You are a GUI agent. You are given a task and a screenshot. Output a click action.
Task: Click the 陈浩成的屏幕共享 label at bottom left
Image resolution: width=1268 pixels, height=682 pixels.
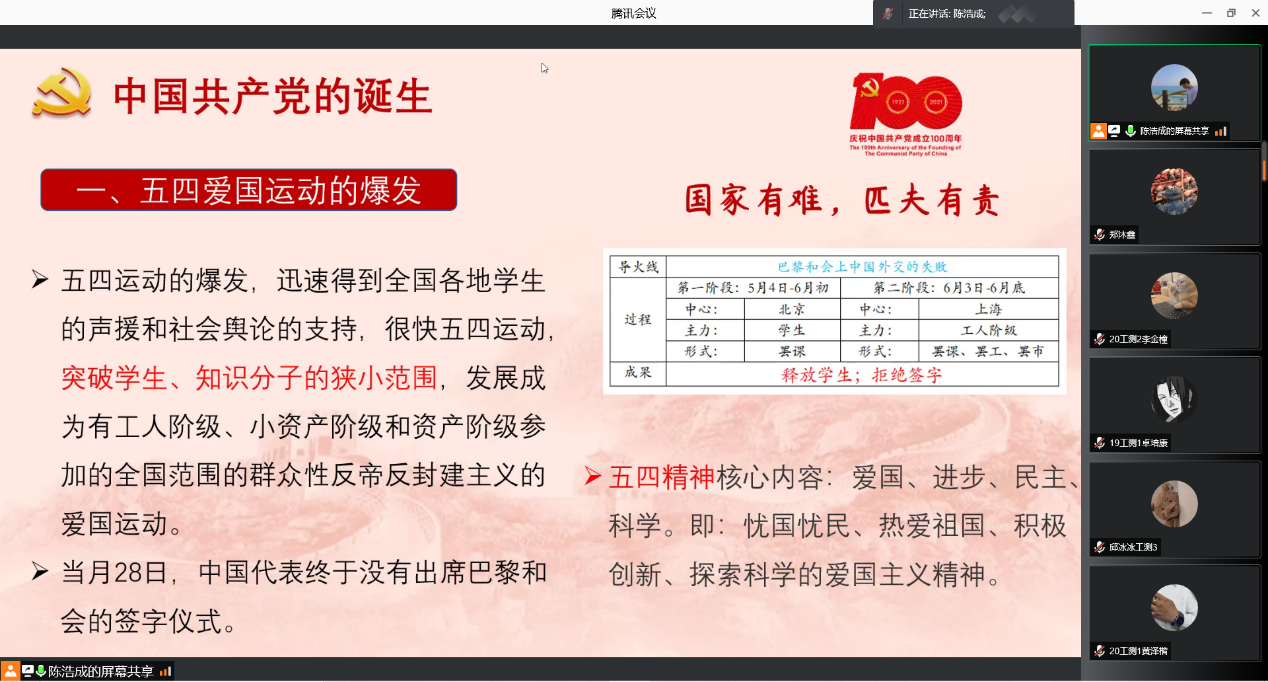point(101,671)
